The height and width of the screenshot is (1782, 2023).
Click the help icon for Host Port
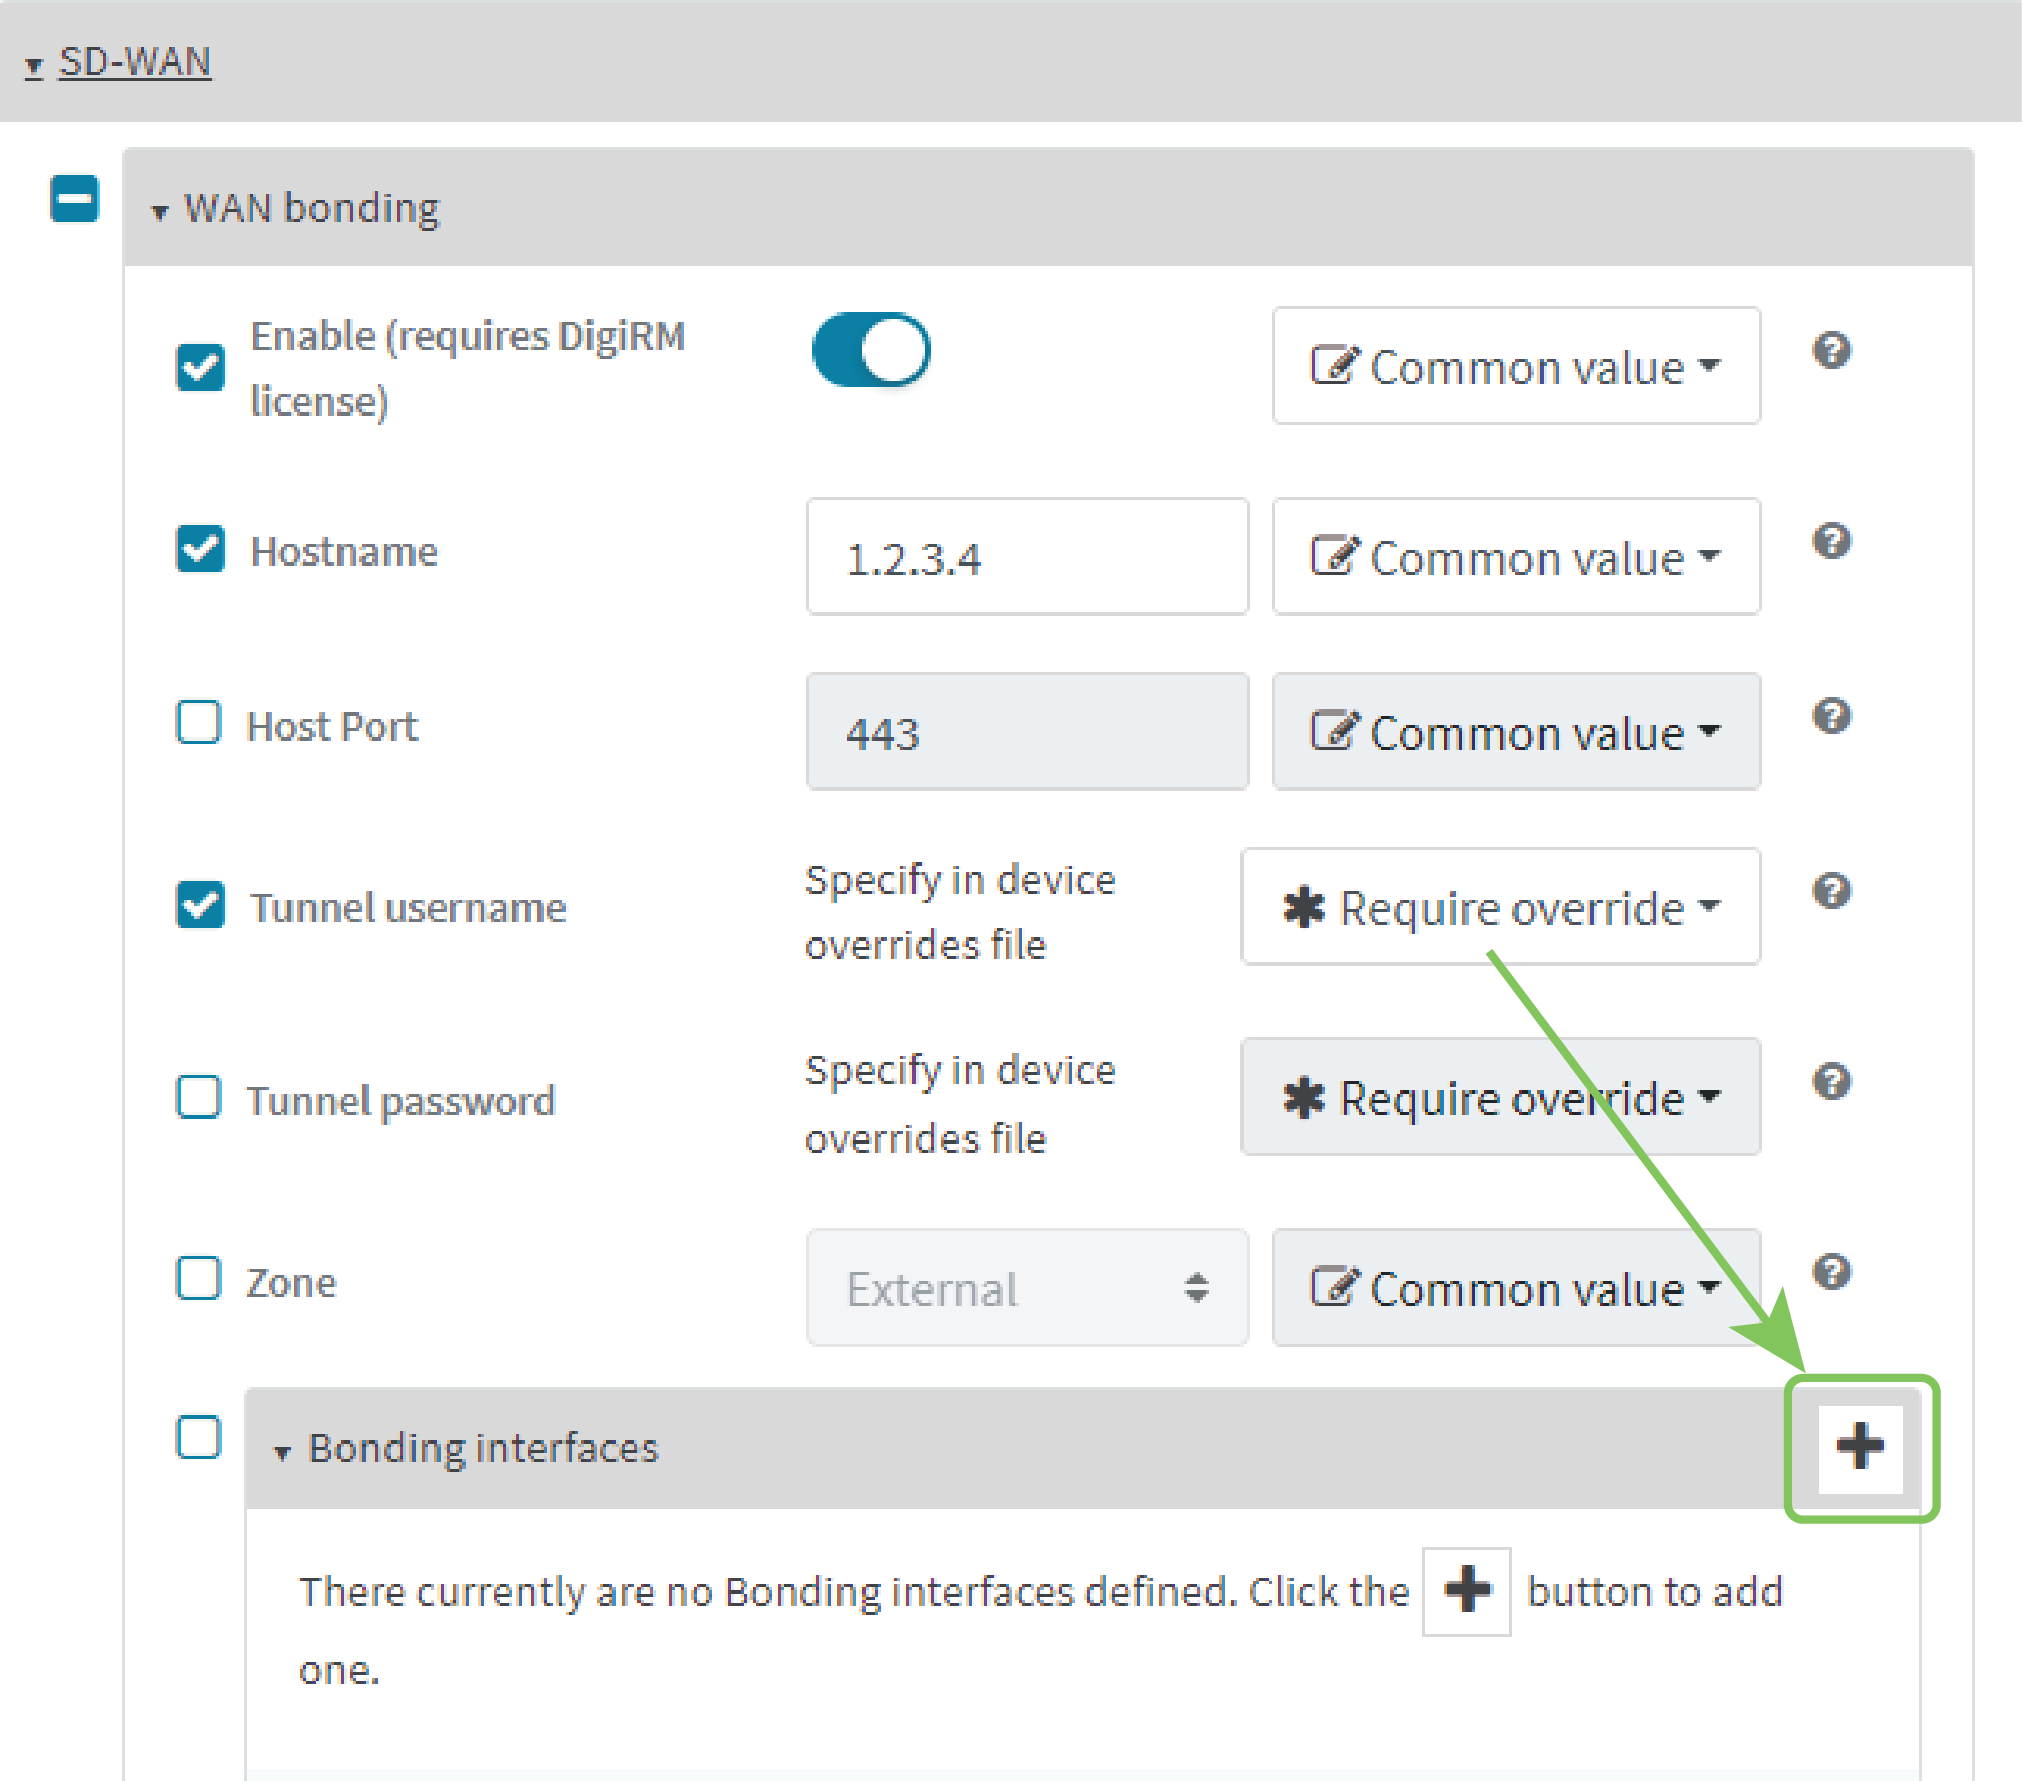click(x=1832, y=716)
